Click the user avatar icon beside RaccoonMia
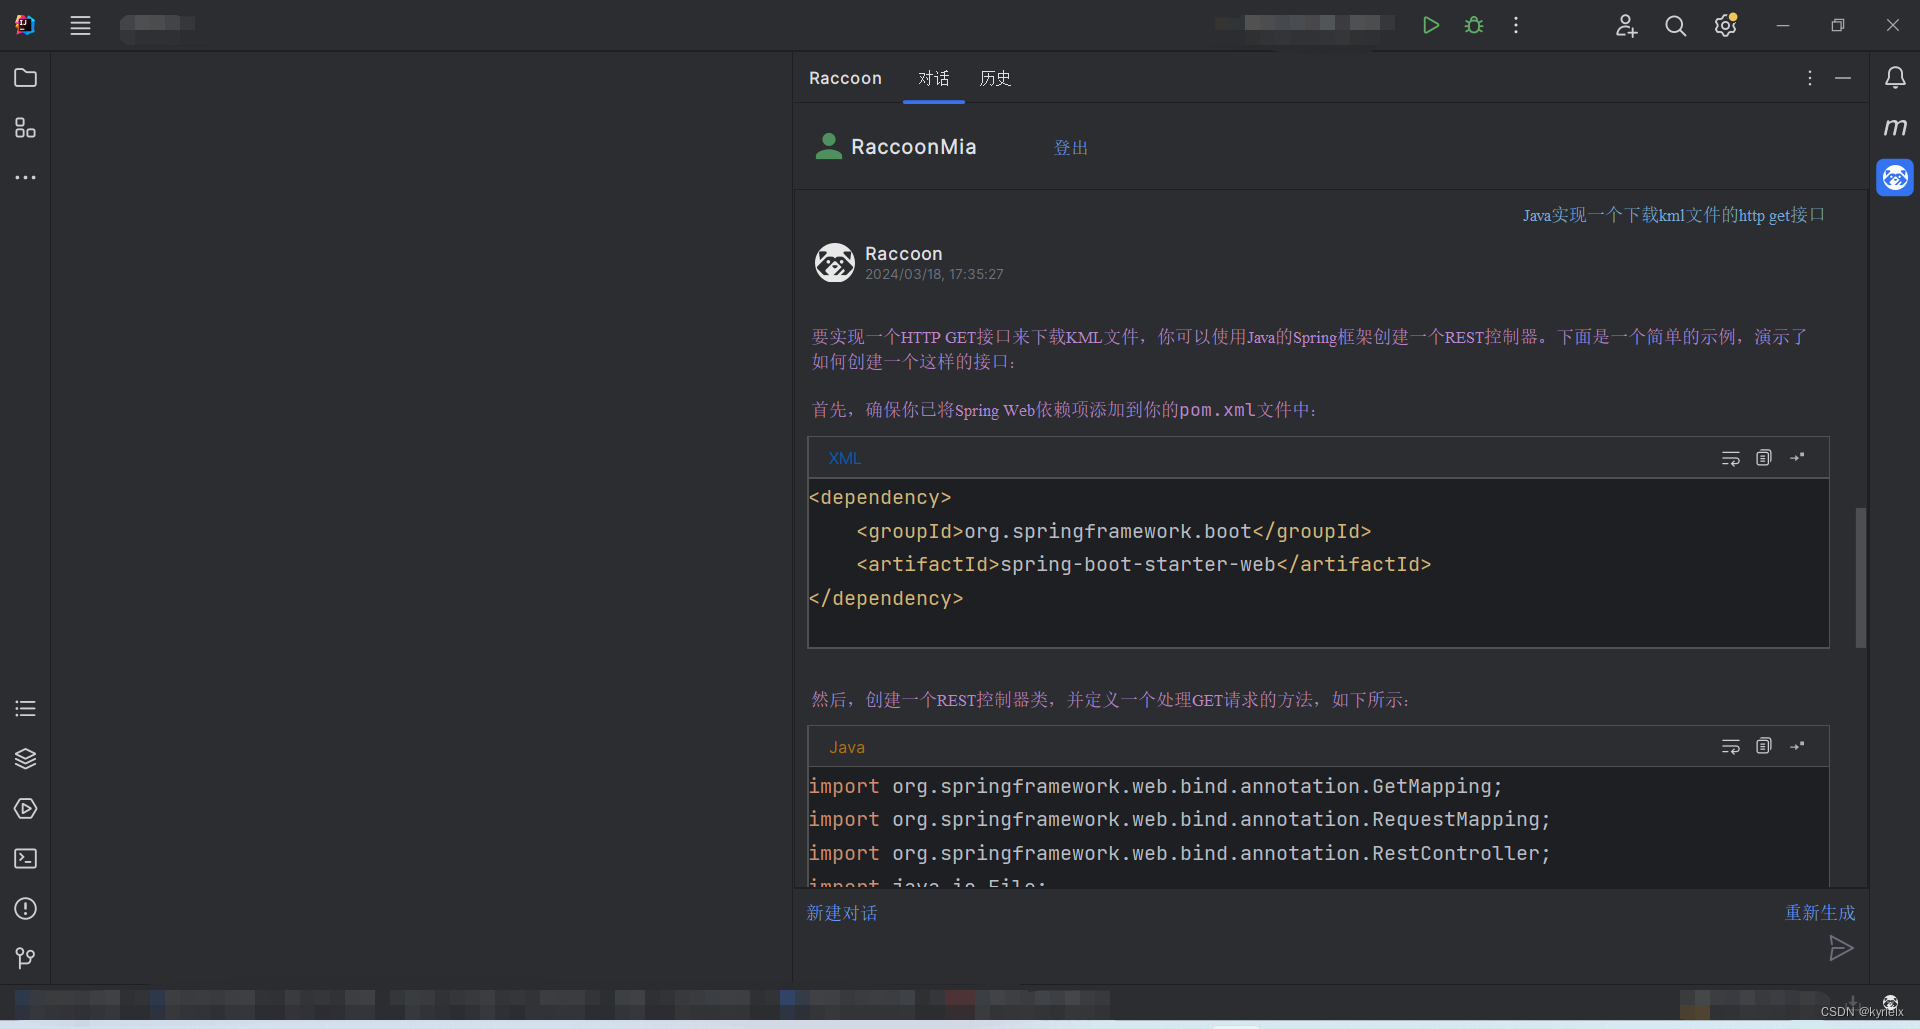 (x=828, y=147)
